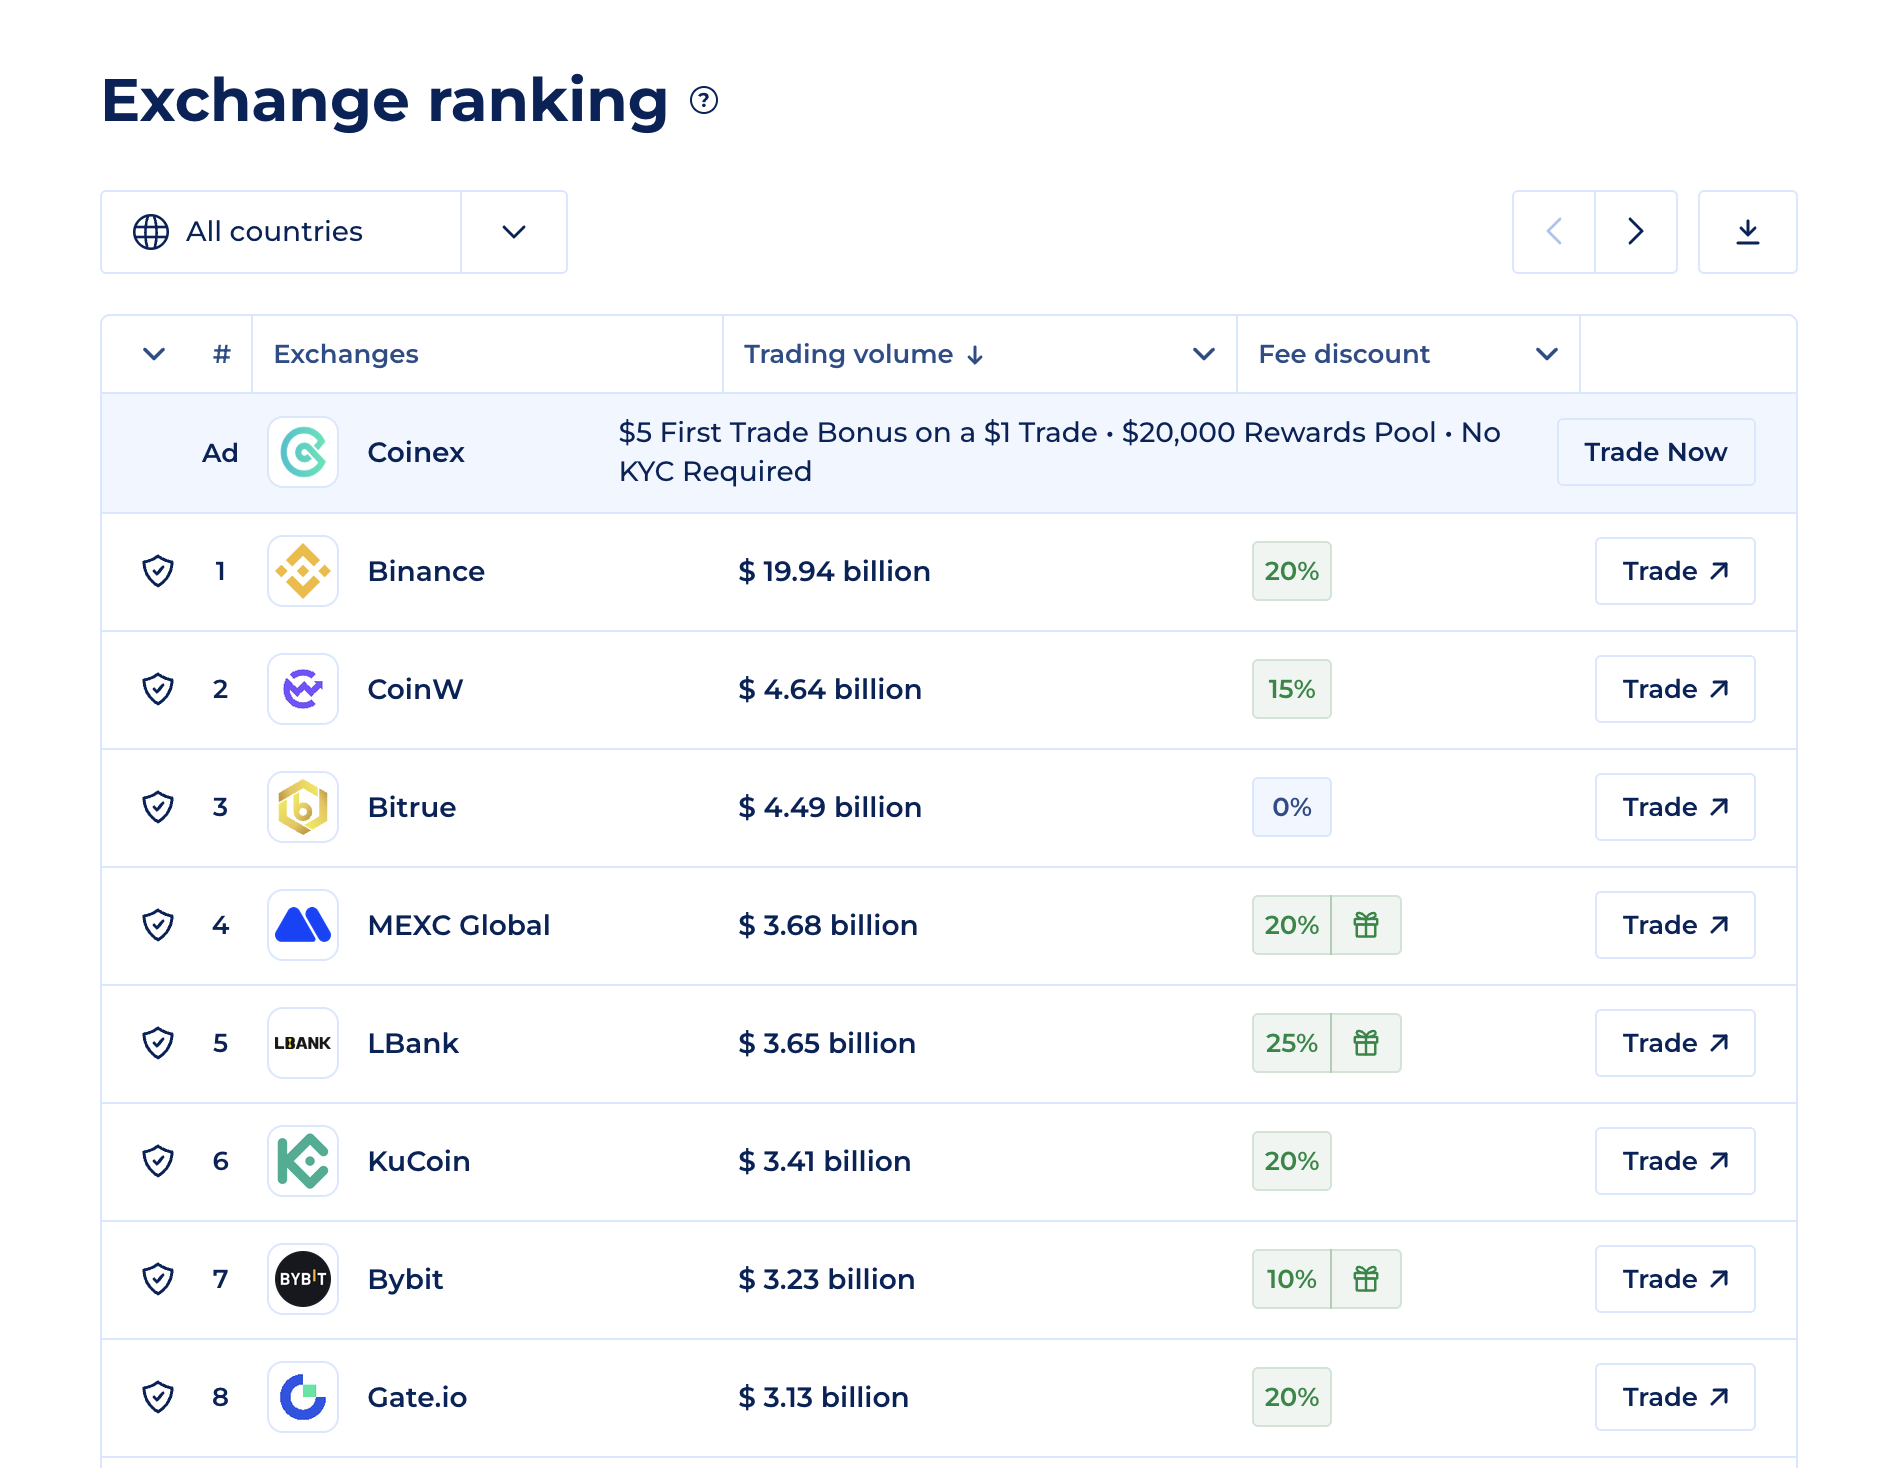Click the Bitrue logo
Image resolution: width=1898 pixels, height=1468 pixels.
303,807
